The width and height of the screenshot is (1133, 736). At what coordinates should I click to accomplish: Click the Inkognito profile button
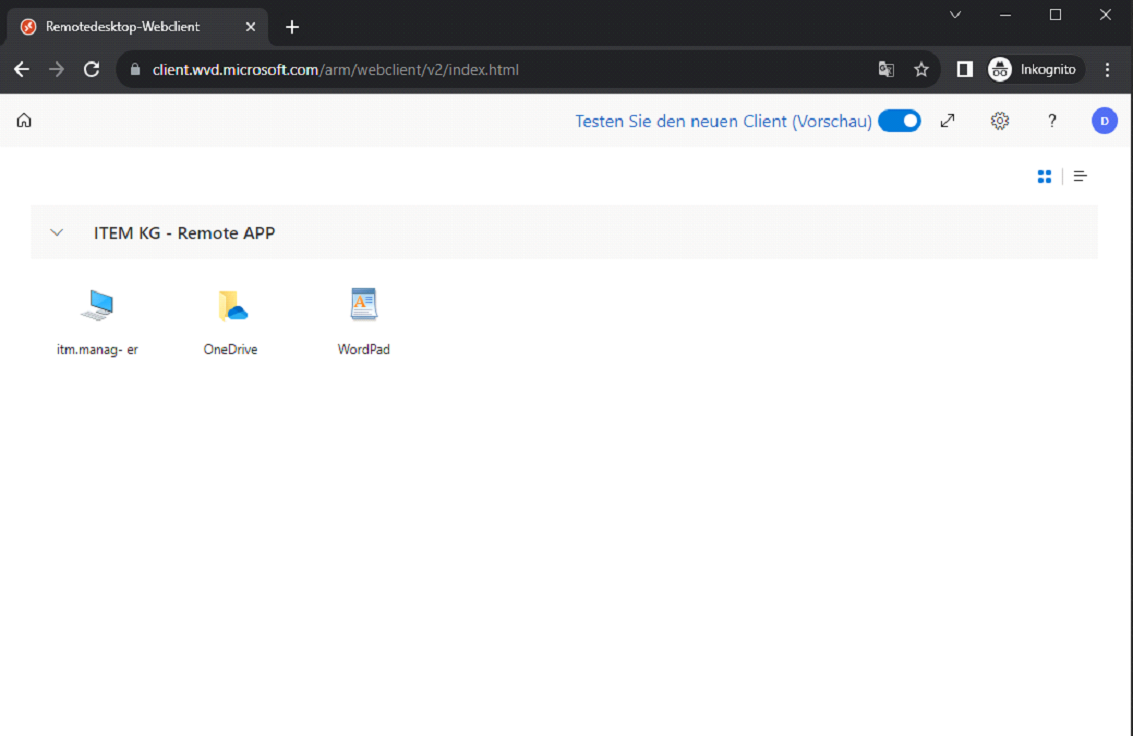[1035, 69]
